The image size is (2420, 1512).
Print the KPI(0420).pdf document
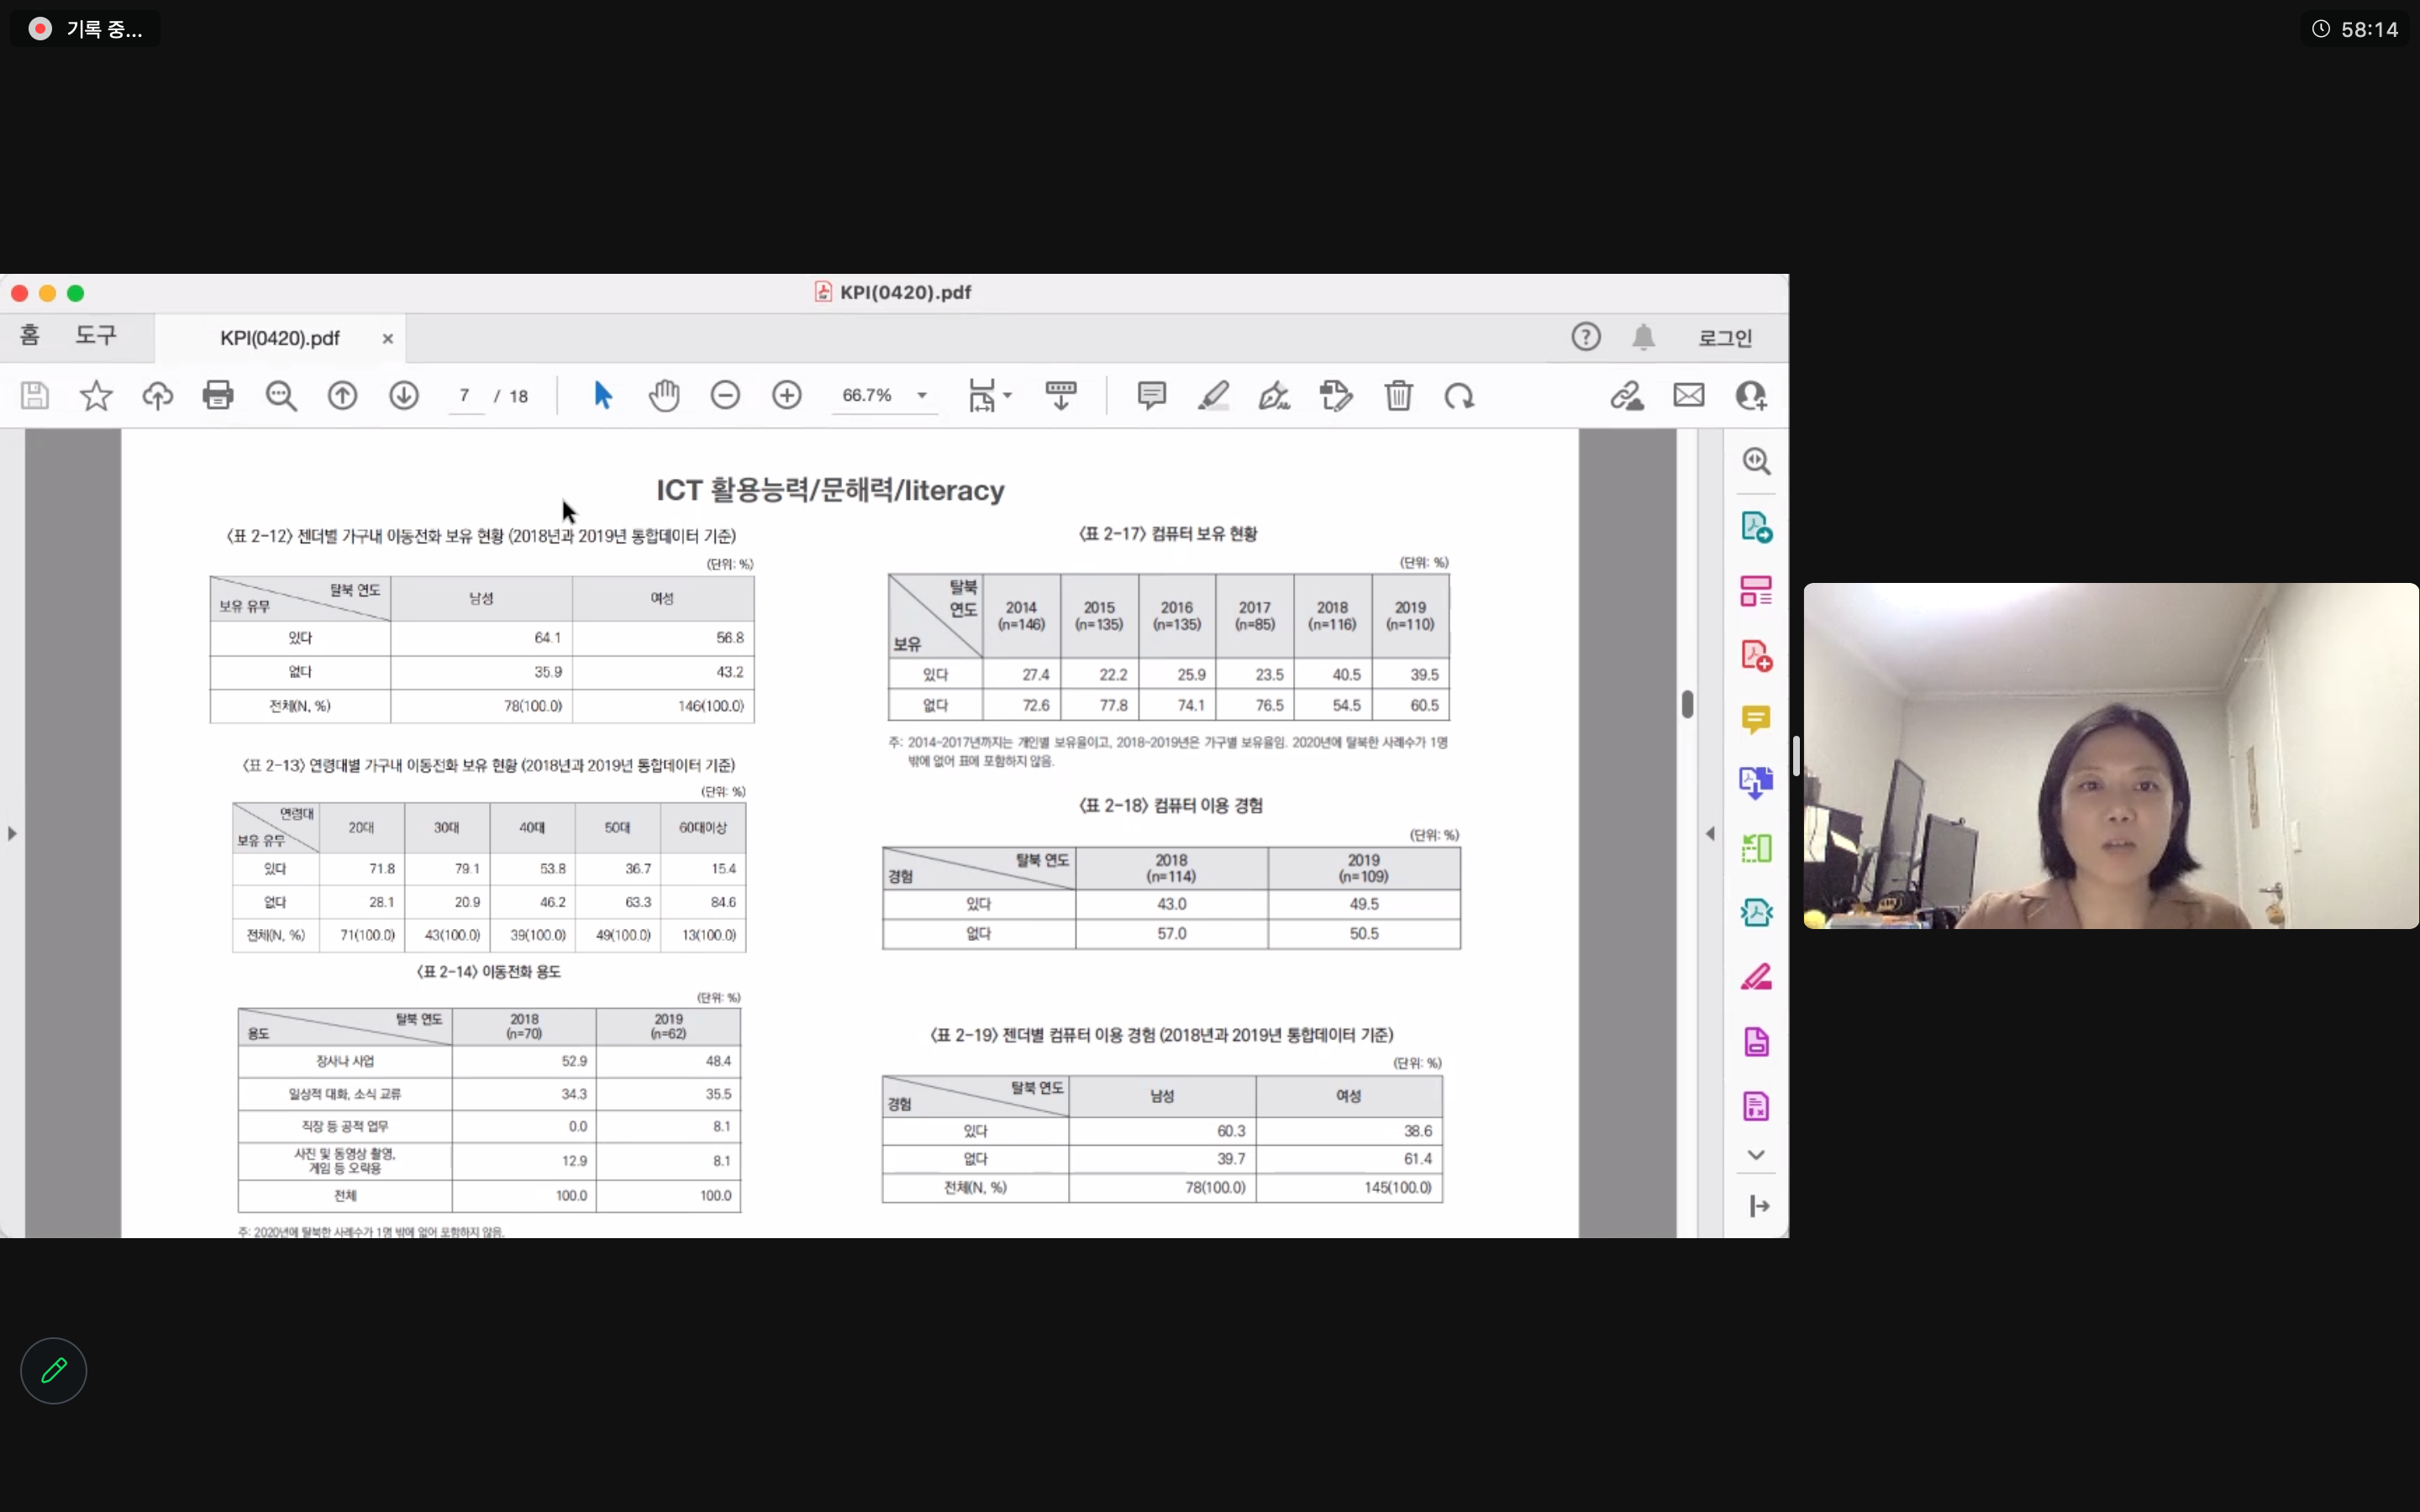[218, 396]
